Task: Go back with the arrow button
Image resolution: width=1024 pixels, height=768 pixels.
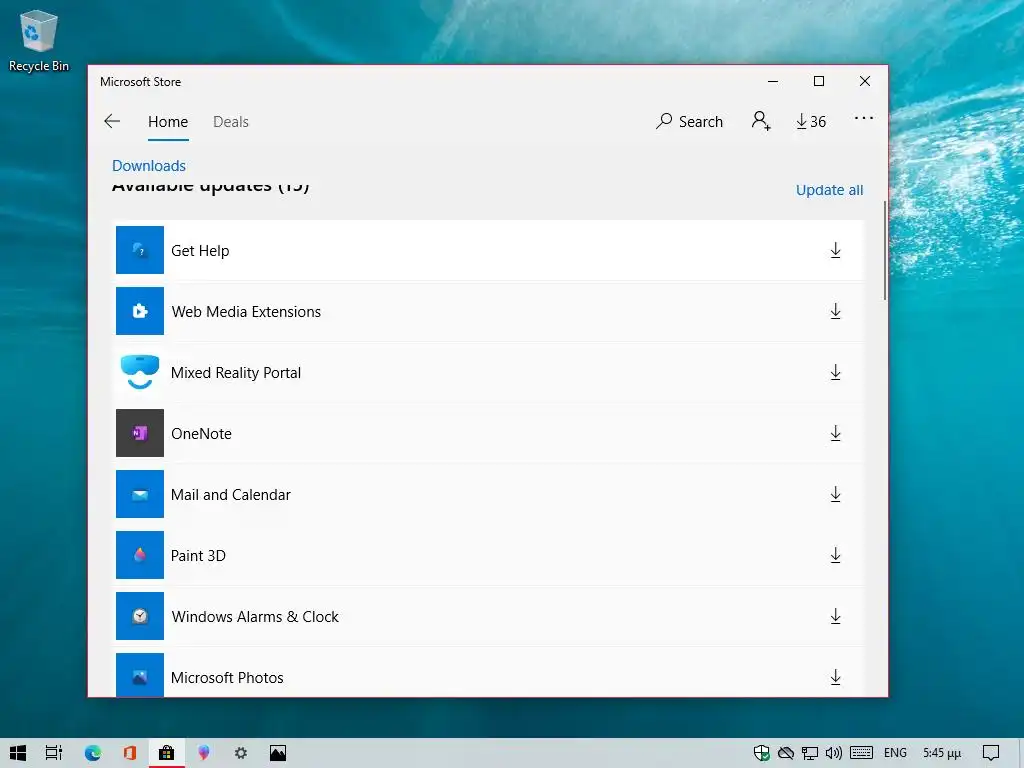Action: click(x=112, y=121)
